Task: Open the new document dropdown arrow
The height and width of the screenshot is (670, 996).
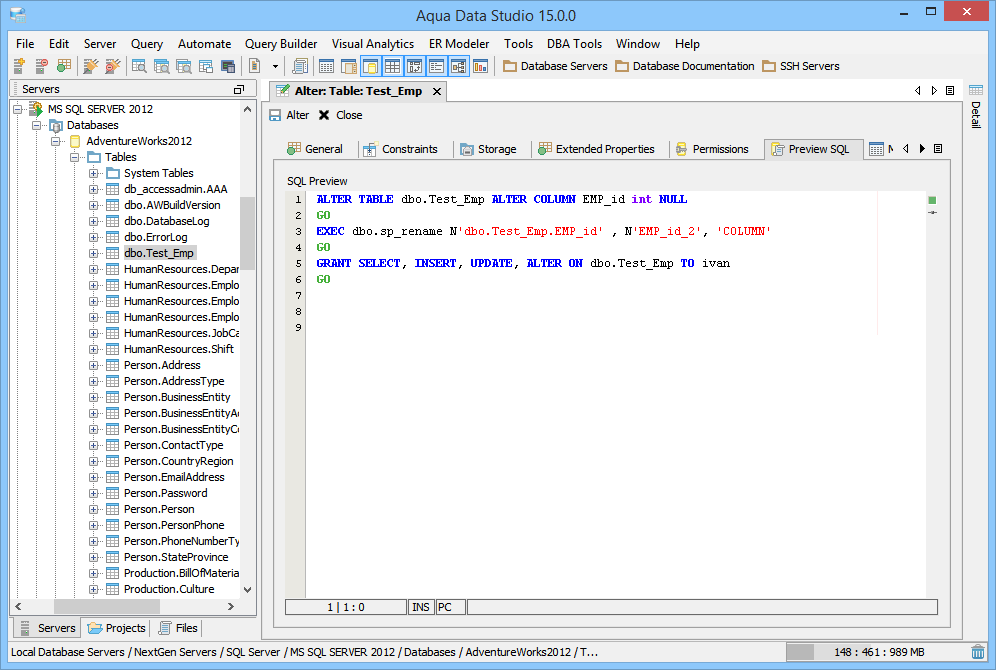Action: tap(273, 66)
